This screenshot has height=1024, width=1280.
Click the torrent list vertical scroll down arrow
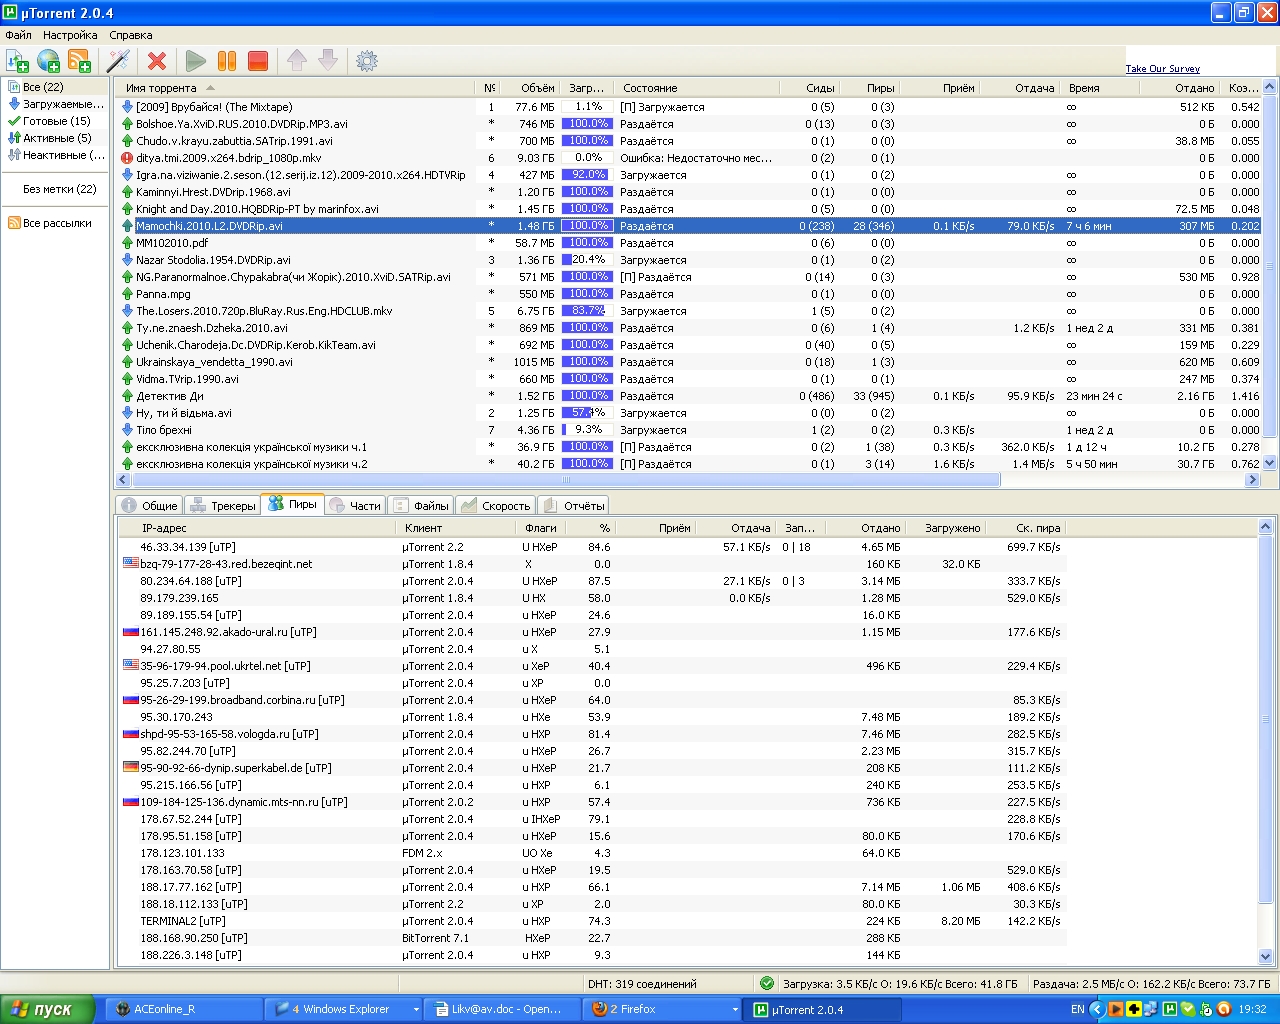(x=1270, y=463)
